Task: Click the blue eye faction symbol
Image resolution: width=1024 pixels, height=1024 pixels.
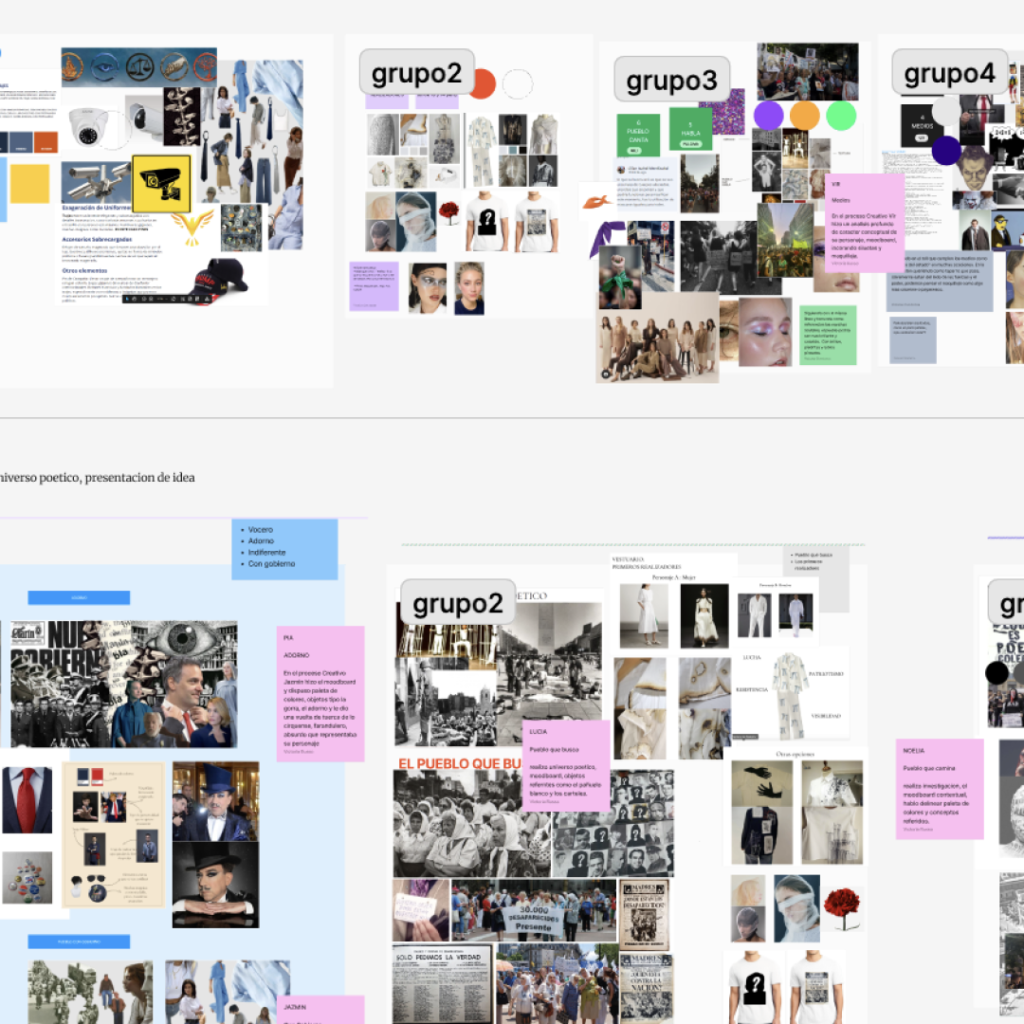Action: tap(105, 66)
